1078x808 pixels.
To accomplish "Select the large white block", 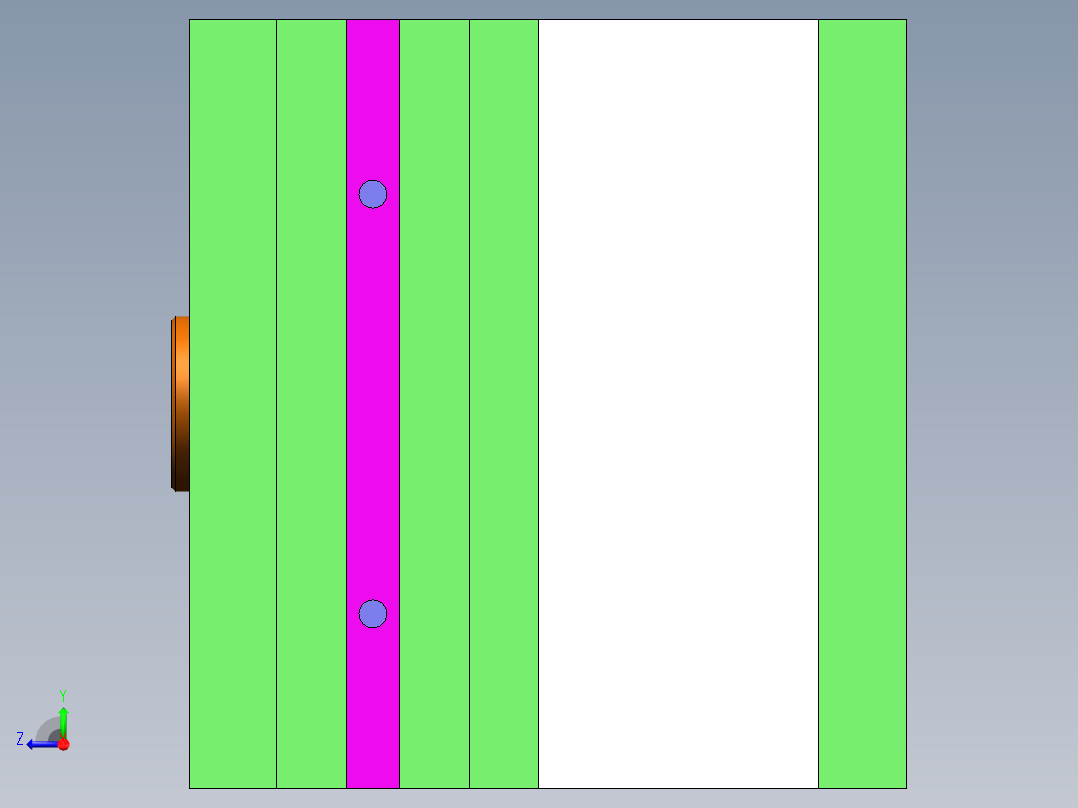I will point(679,404).
